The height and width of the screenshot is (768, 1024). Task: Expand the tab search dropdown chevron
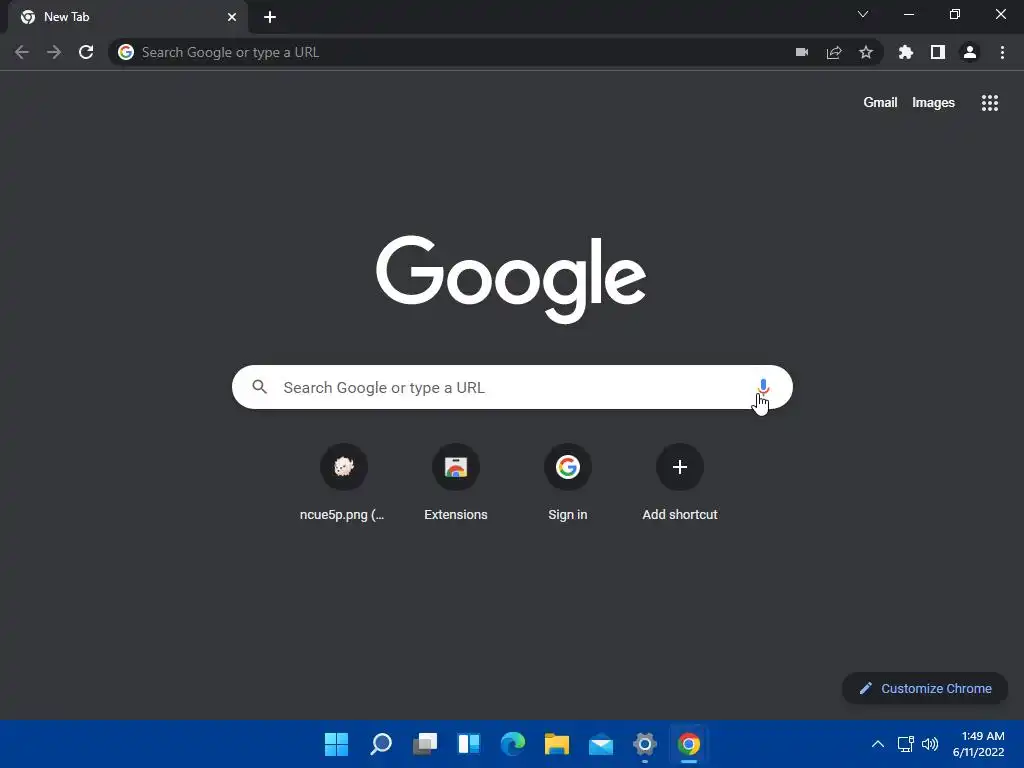[x=863, y=14]
